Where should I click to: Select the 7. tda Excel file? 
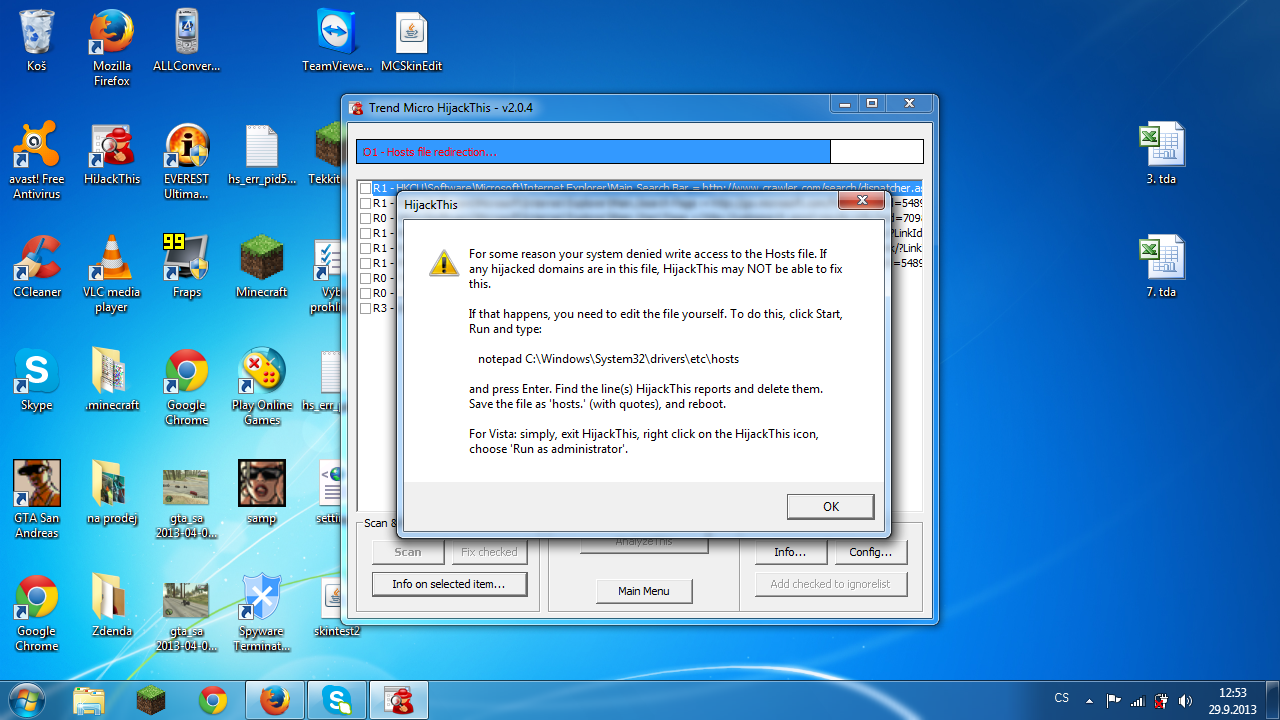[1161, 266]
